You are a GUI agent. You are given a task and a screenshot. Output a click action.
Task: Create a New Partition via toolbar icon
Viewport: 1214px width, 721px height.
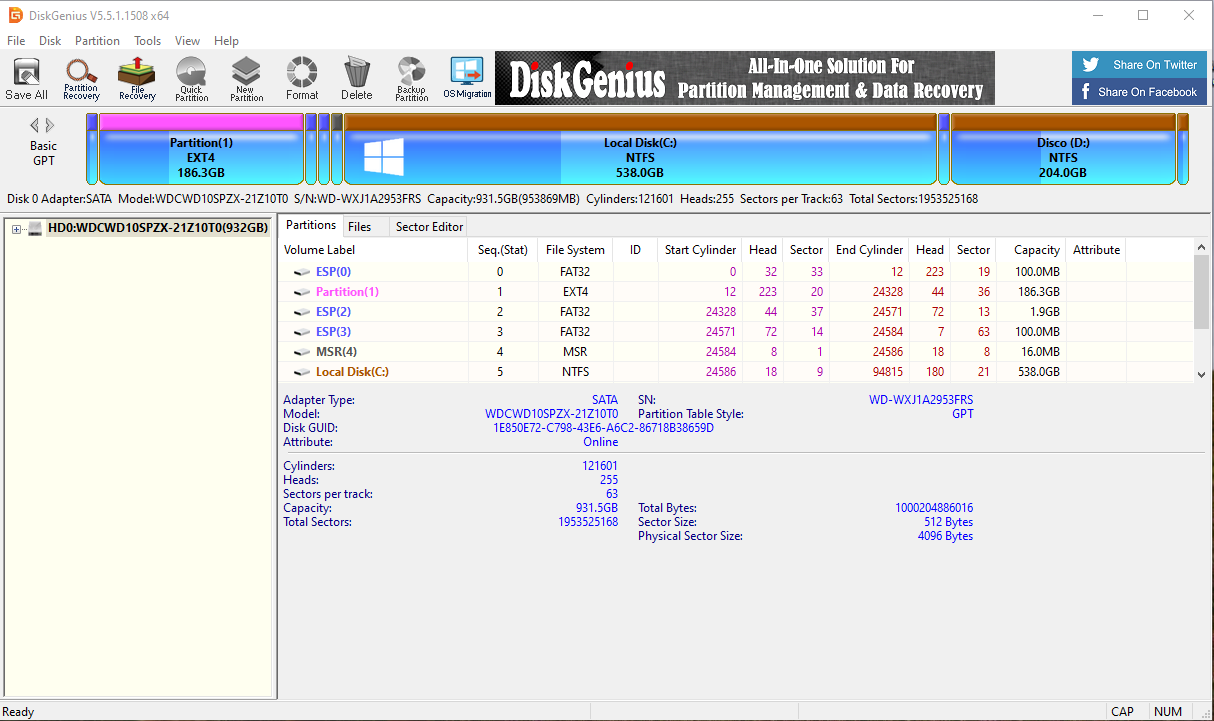click(x=246, y=79)
